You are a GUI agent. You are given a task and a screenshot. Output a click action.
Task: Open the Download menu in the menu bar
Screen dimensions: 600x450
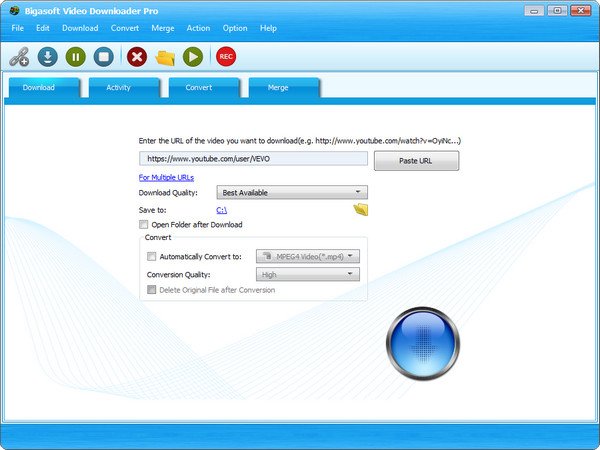tap(80, 28)
